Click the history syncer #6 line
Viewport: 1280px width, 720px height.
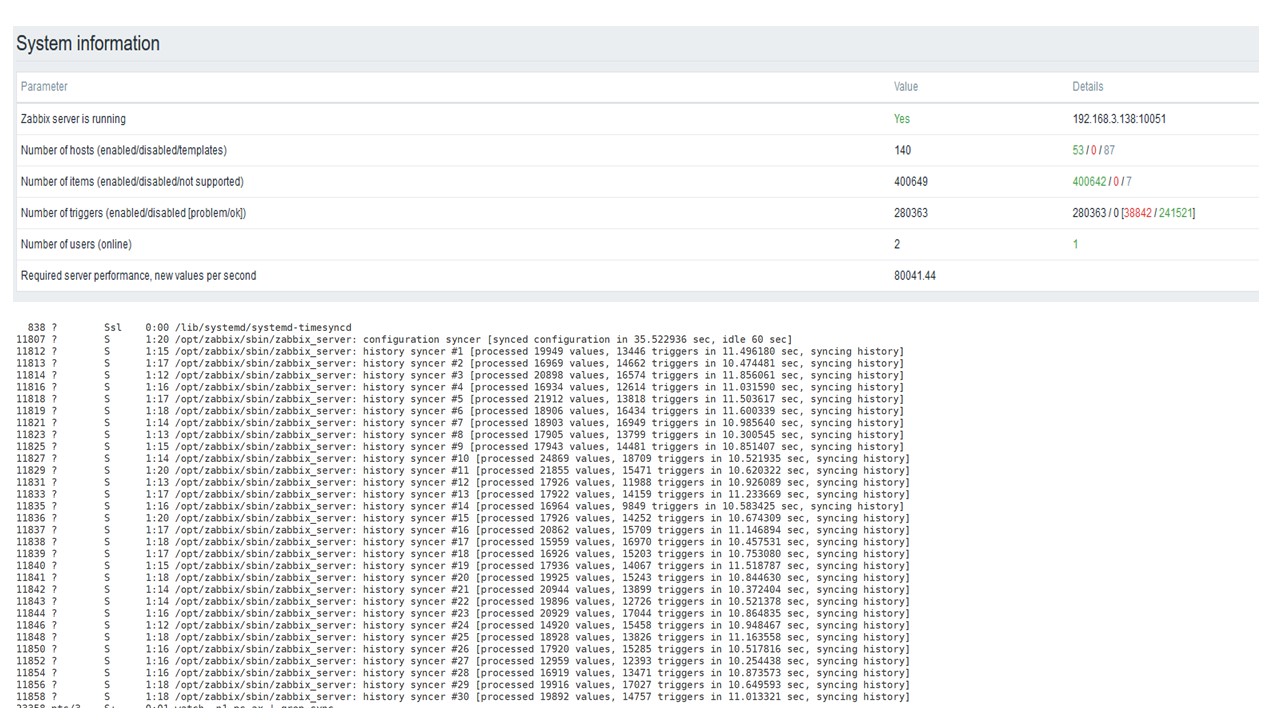(460, 411)
